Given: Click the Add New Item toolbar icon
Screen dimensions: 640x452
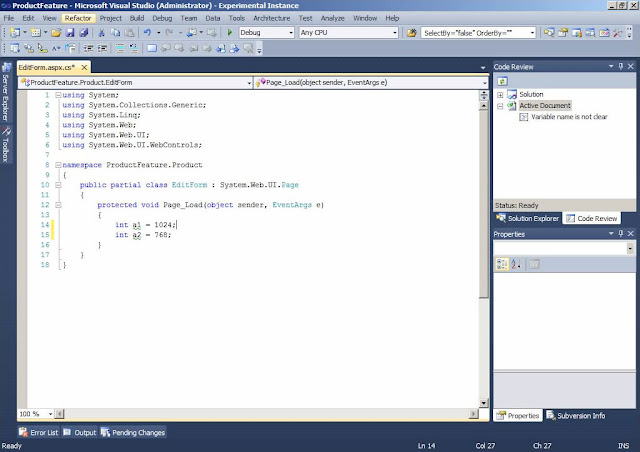Looking at the screenshot, I should tap(36, 33).
